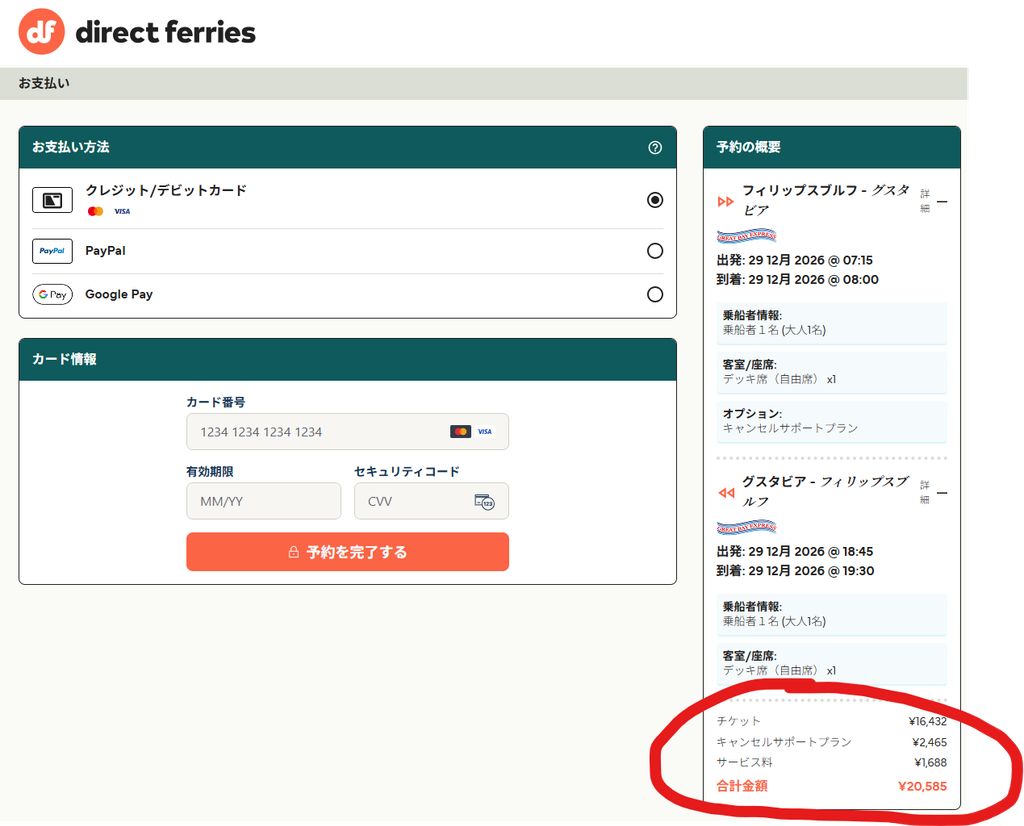Image resolution: width=1024 pixels, height=826 pixels.
Task: Collapse return trip details with the minus icon
Action: point(942,493)
